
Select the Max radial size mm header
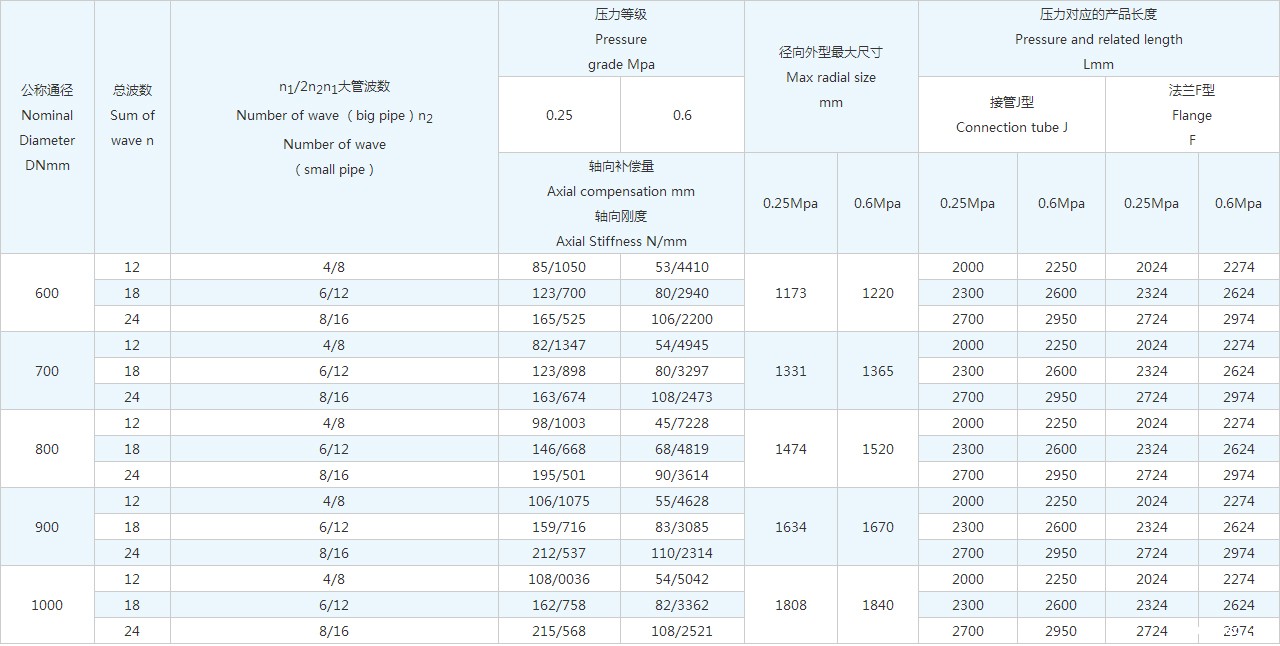[830, 77]
